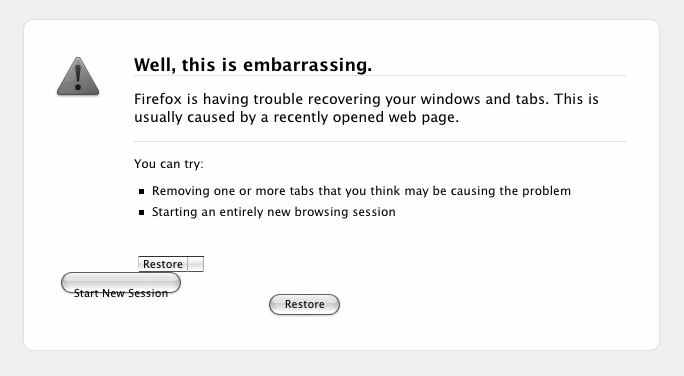Image resolution: width=684 pixels, height=376 pixels.
Task: Click the words "windows and tabs" in message
Action: [x=483, y=99]
